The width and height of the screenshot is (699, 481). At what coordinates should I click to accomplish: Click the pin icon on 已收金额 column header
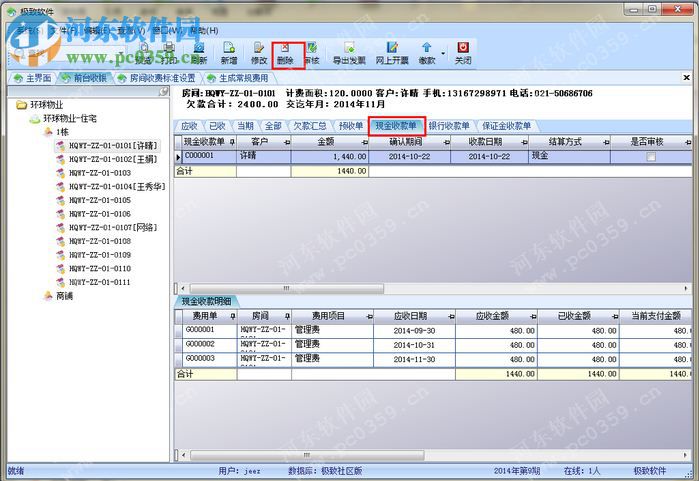[615, 317]
